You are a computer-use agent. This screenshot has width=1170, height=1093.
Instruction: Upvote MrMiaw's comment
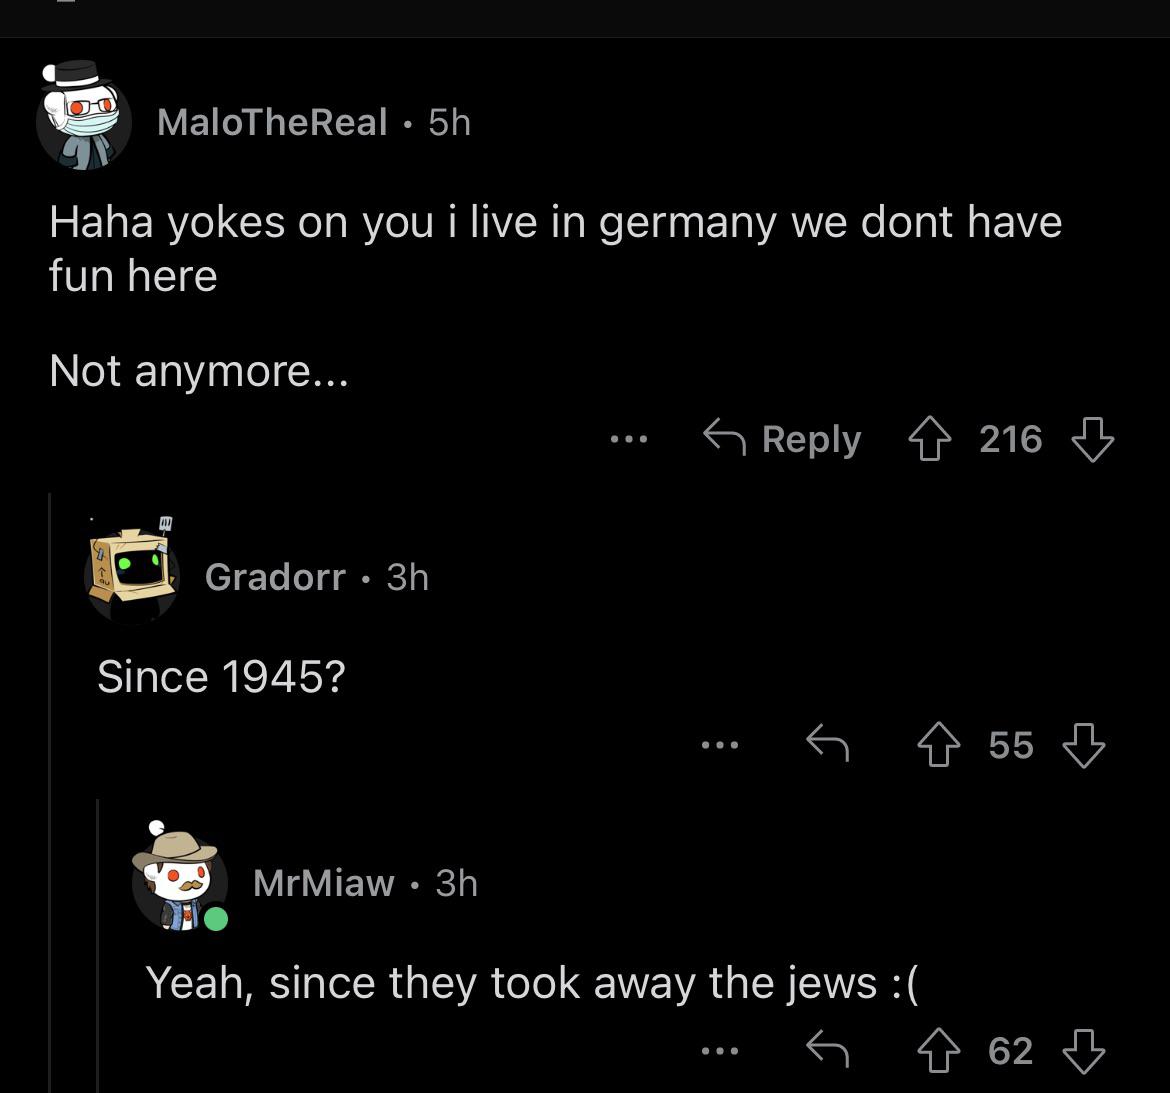(939, 1050)
